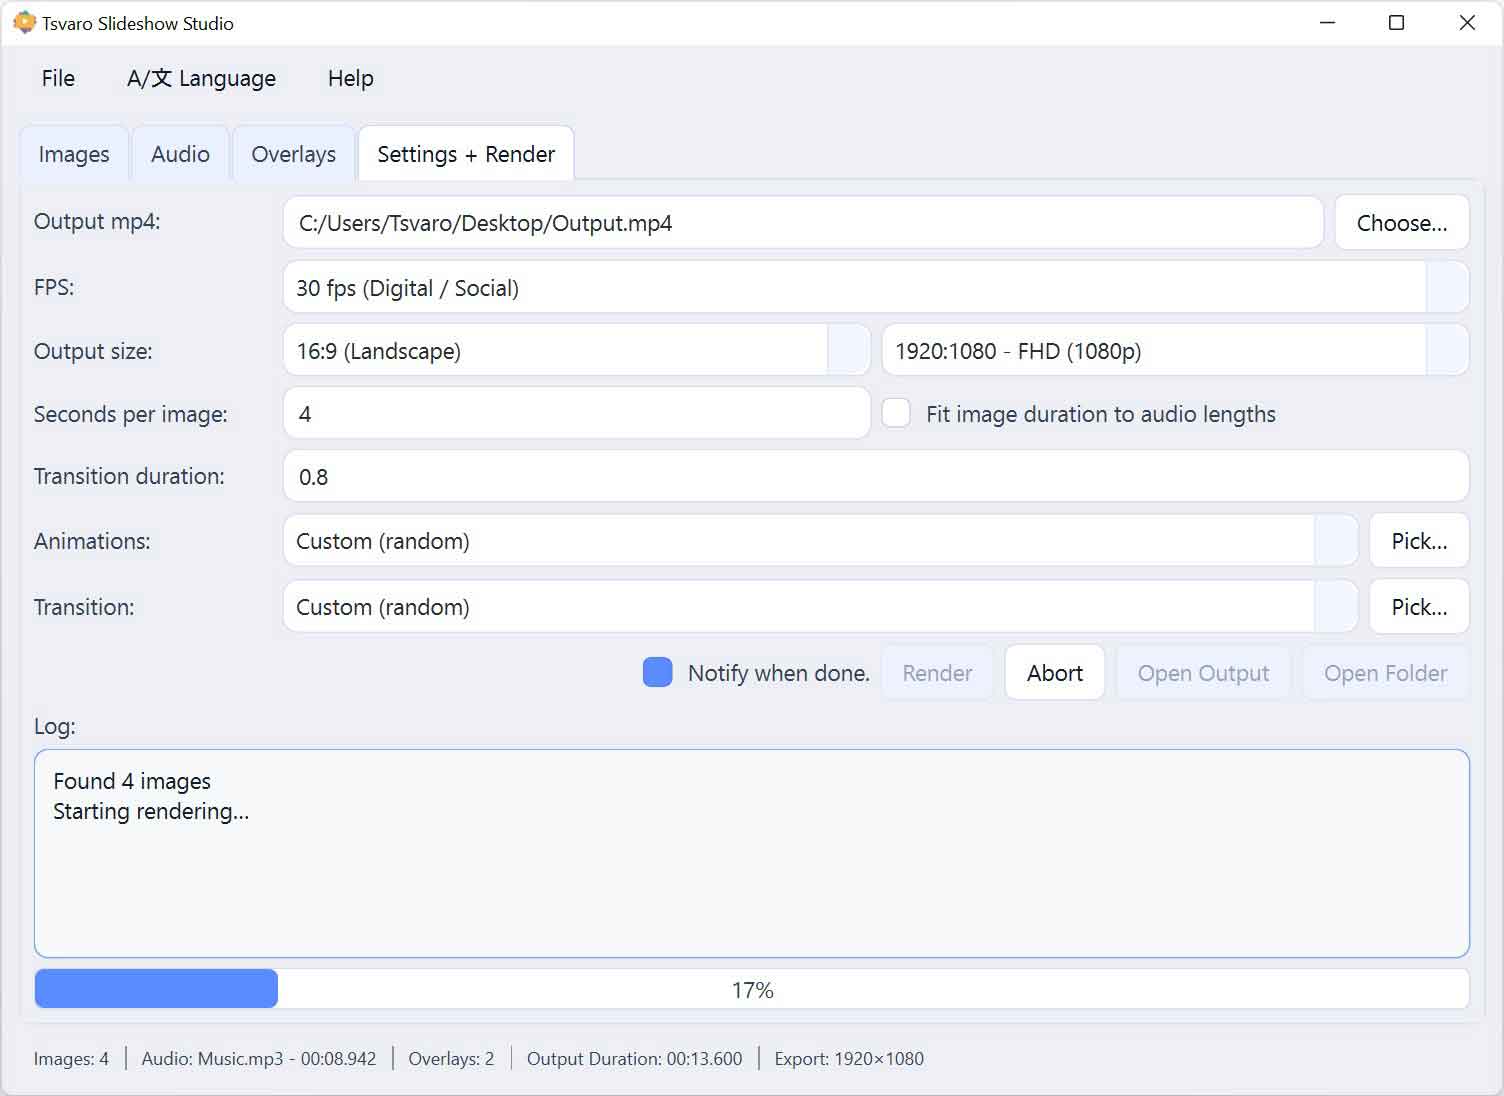1504x1096 pixels.
Task: Expand the 1920:1080 resolution dropdown
Action: coord(1446,351)
